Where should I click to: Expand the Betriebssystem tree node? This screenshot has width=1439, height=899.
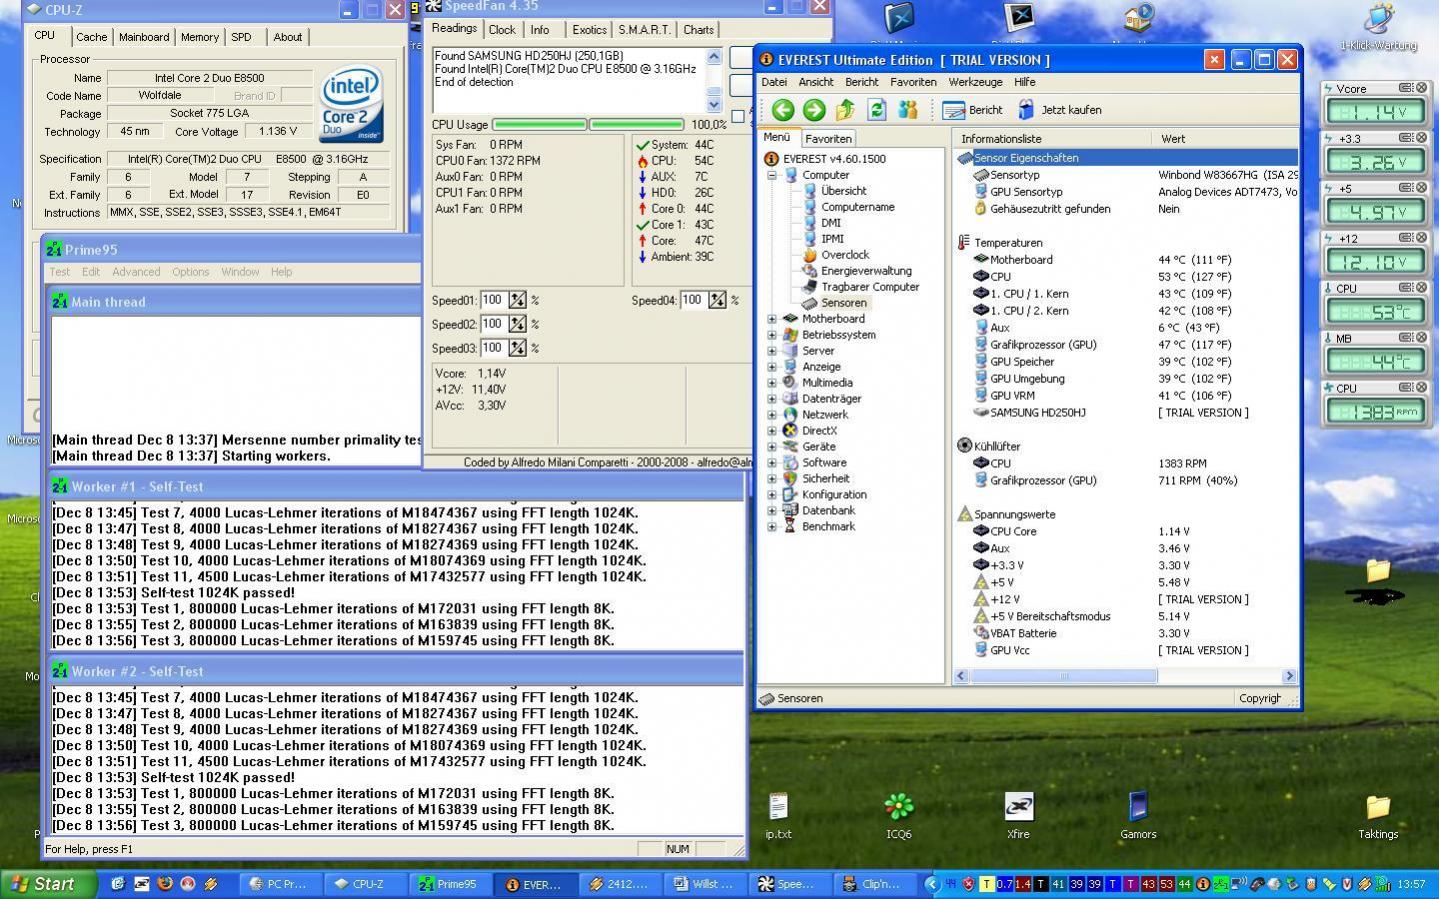pyautogui.click(x=772, y=335)
